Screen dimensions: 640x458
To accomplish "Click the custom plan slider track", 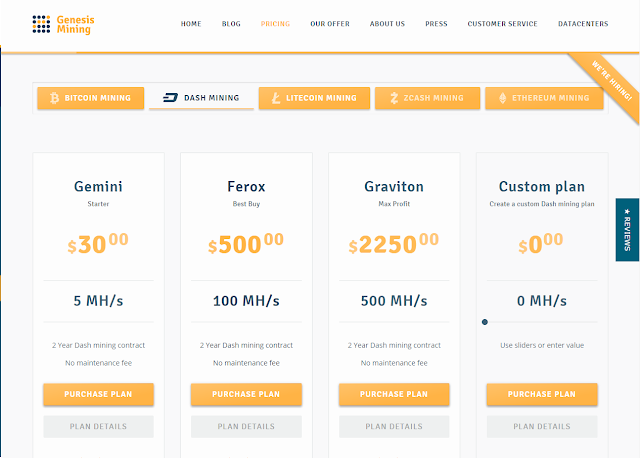I will (542, 322).
